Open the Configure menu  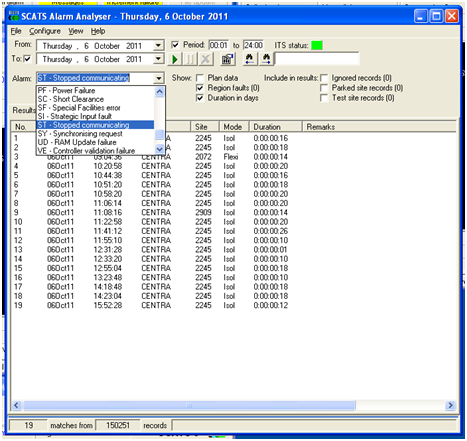[45, 31]
